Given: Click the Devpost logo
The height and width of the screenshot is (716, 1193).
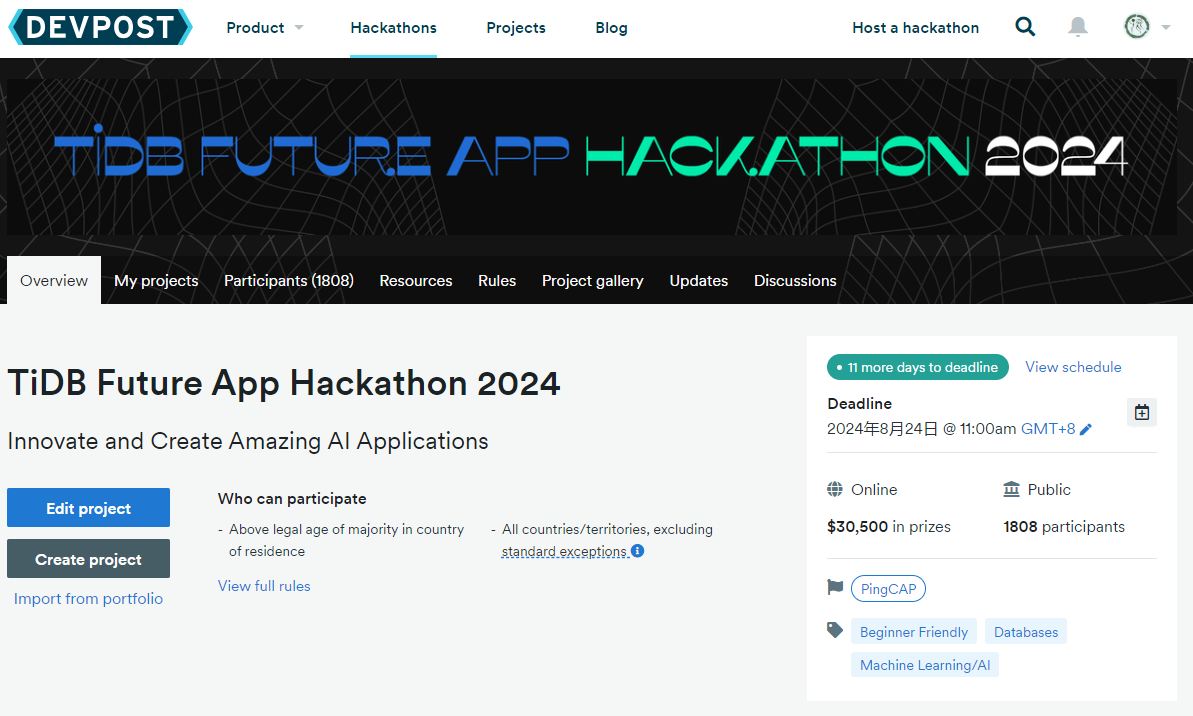Looking at the screenshot, I should pos(100,27).
